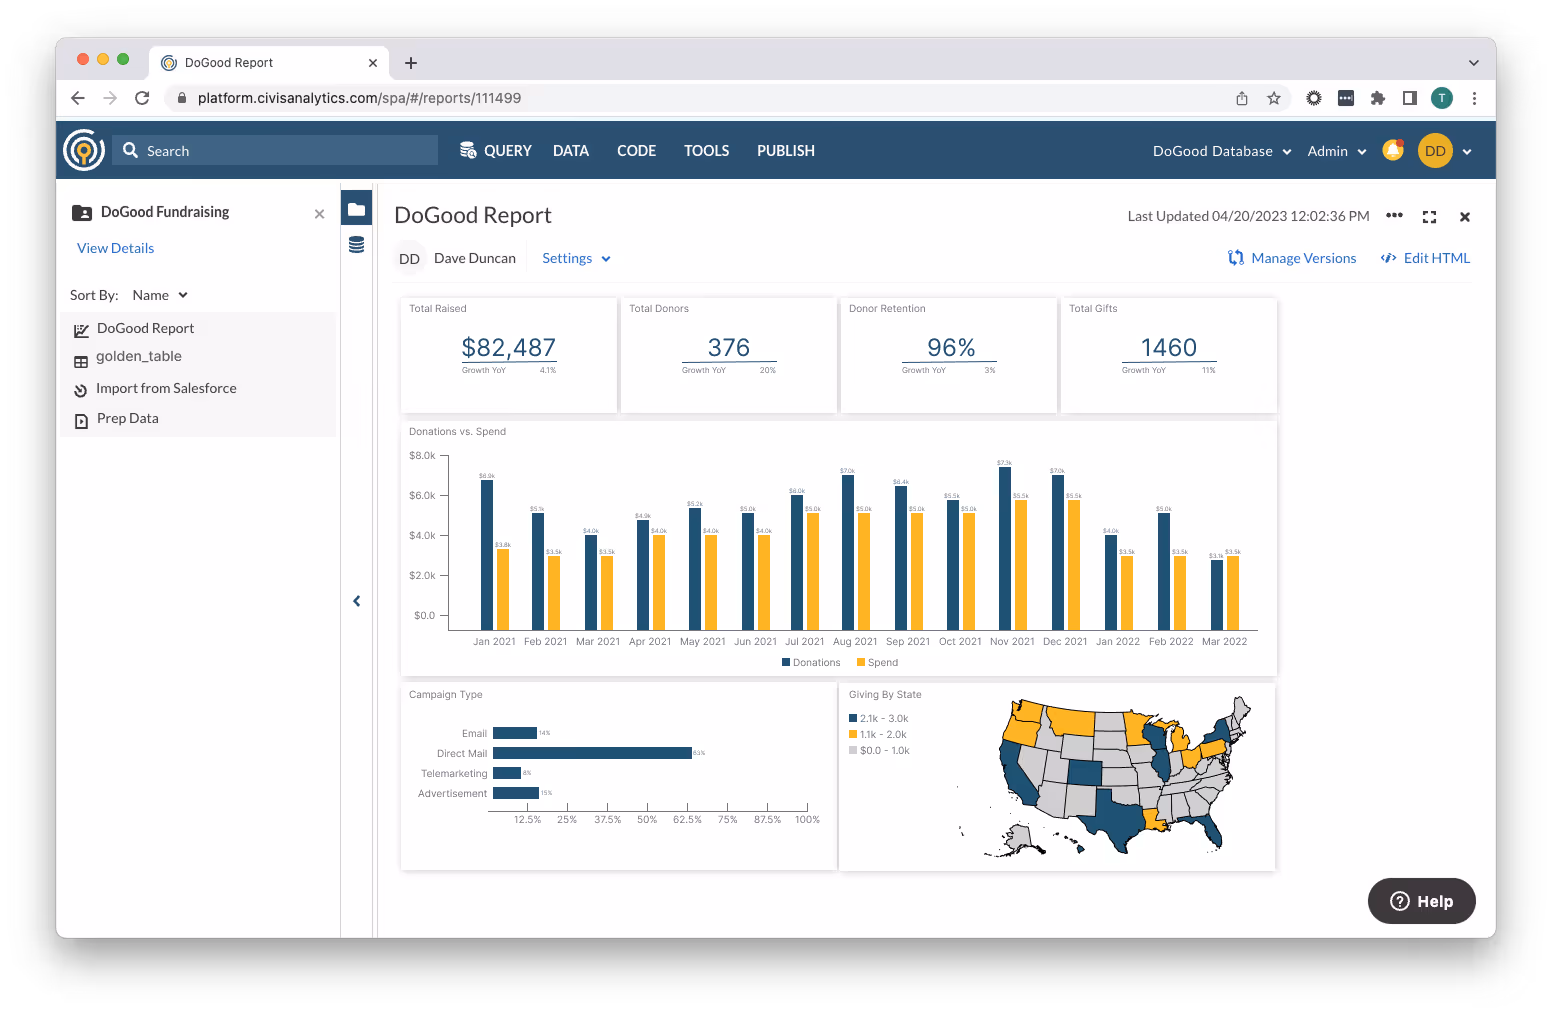1552x1012 pixels.
Task: Click the Search input field
Action: coord(275,150)
